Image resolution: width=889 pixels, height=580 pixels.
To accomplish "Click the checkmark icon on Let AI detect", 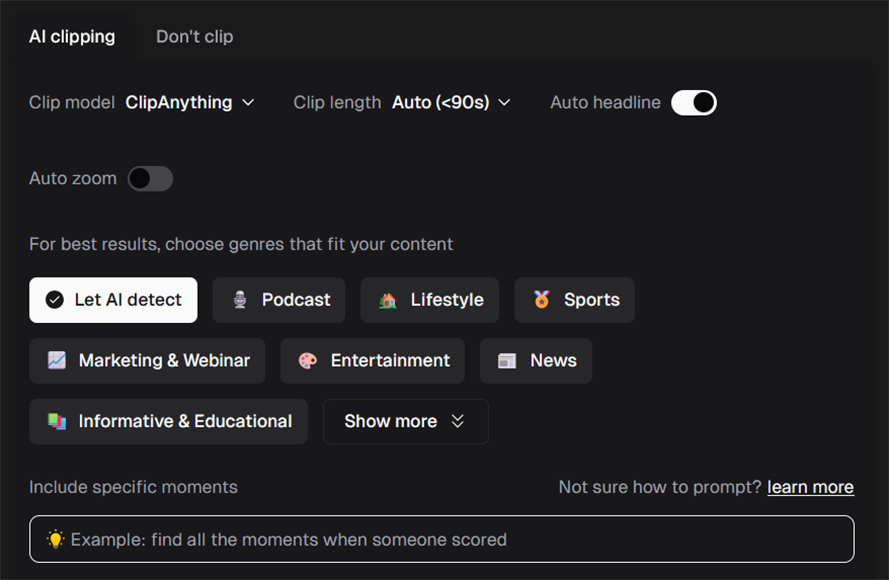I will (54, 300).
